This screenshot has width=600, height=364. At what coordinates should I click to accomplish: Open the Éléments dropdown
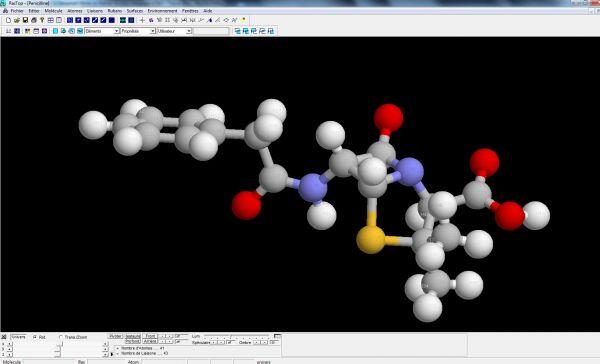(102, 31)
